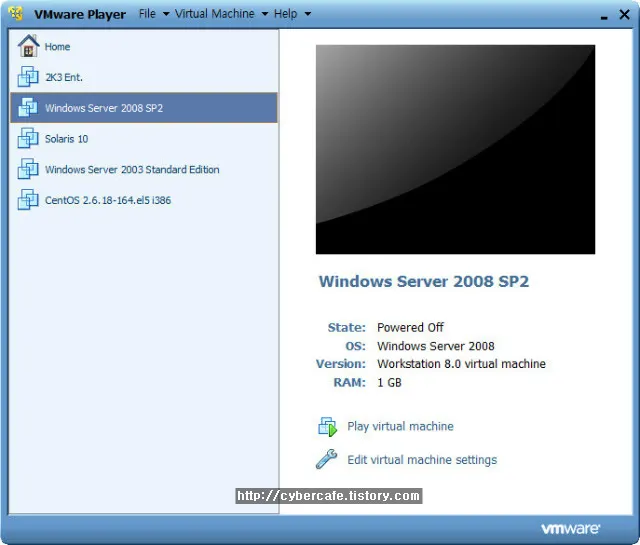The image size is (640, 545).
Task: Select Home in the library list
Action: (144, 46)
